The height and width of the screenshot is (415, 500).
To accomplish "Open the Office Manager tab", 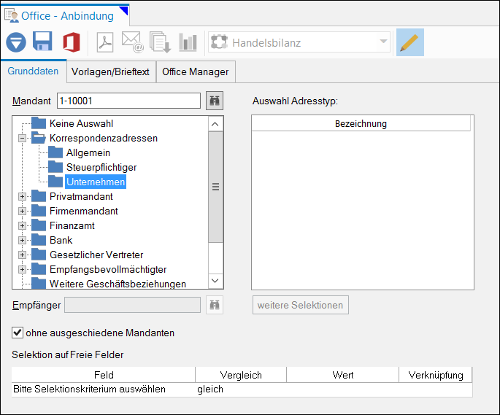I will pyautogui.click(x=196, y=72).
